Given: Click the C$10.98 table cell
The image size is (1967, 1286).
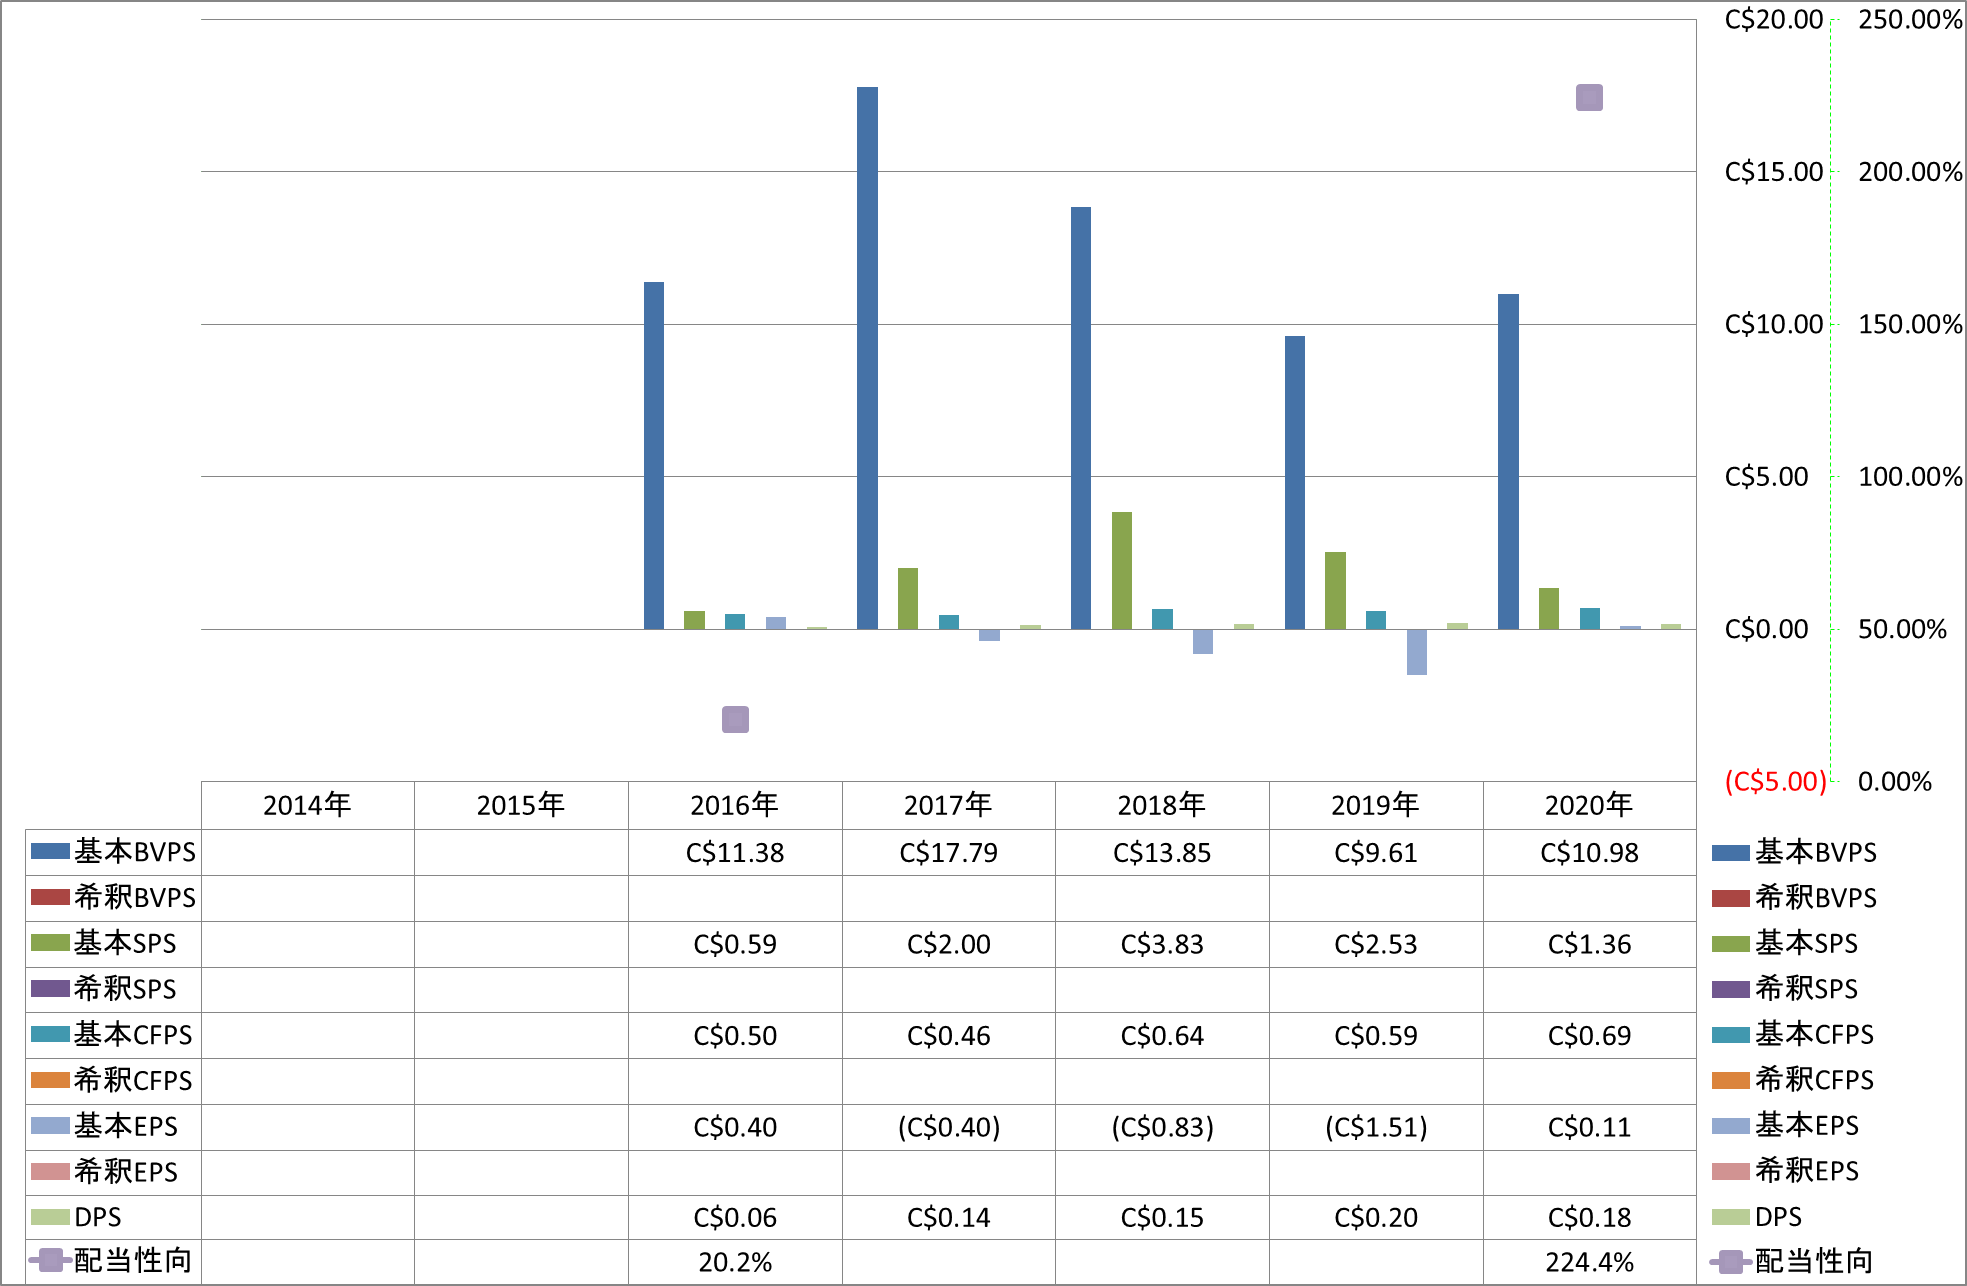Looking at the screenshot, I should 1589,853.
